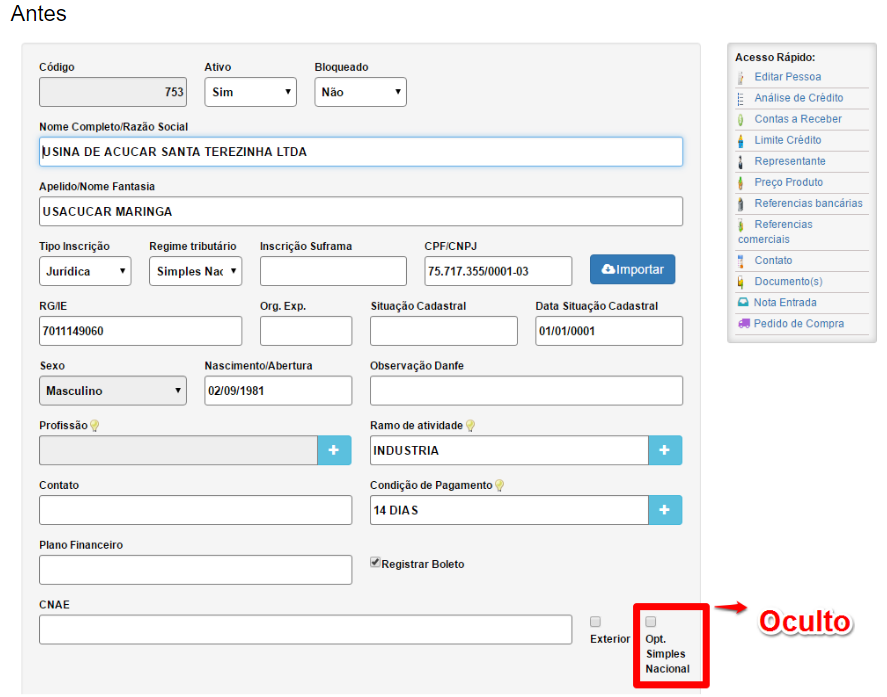Click the CNAE input field
The width and height of the screenshot is (887, 697).
pos(305,630)
